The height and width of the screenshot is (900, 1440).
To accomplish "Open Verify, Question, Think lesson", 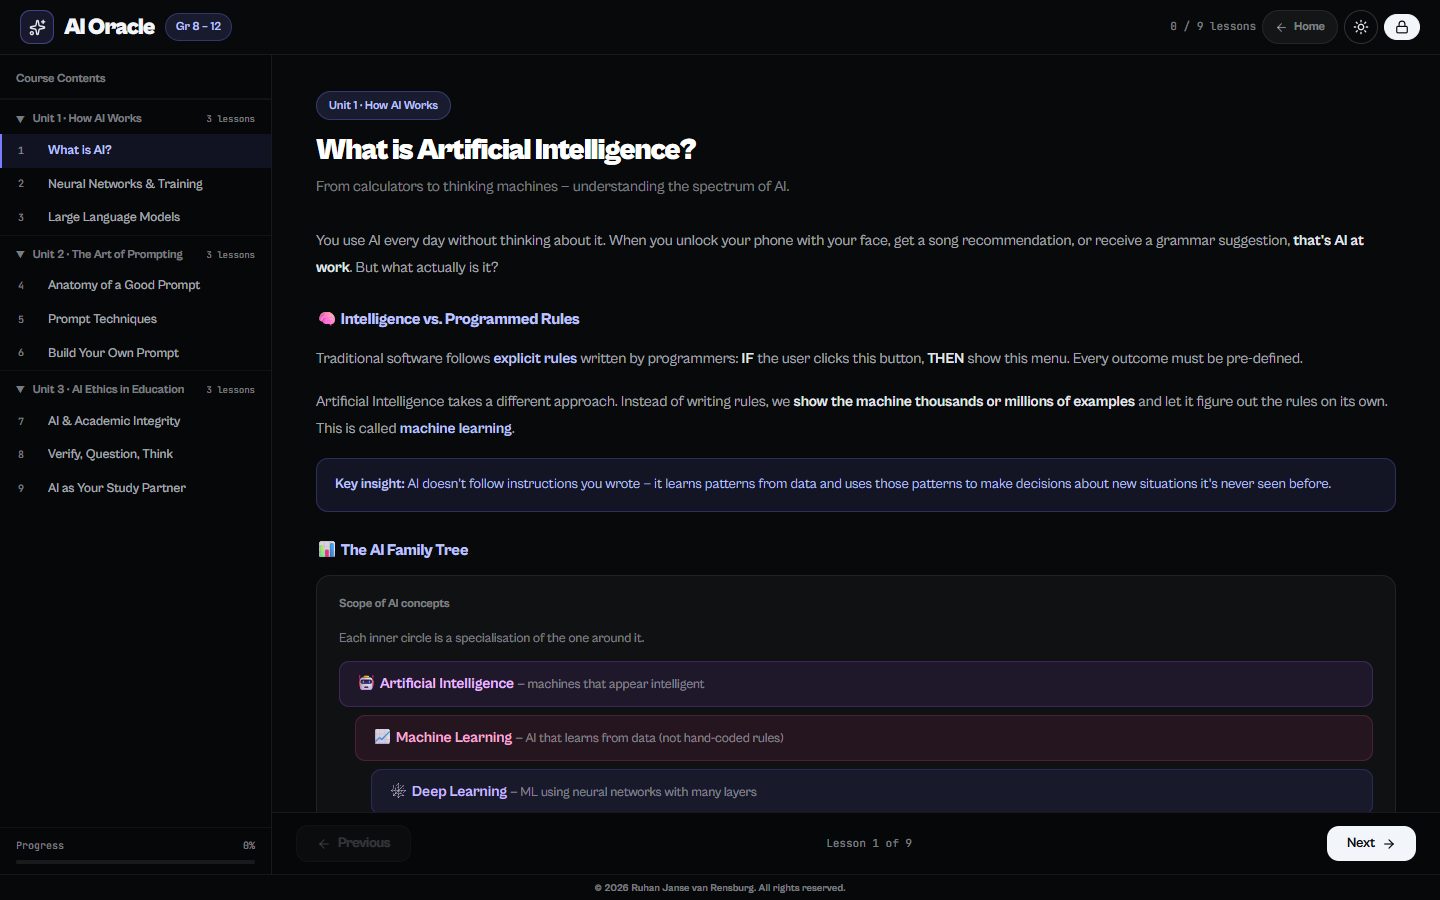I will coord(135,454).
